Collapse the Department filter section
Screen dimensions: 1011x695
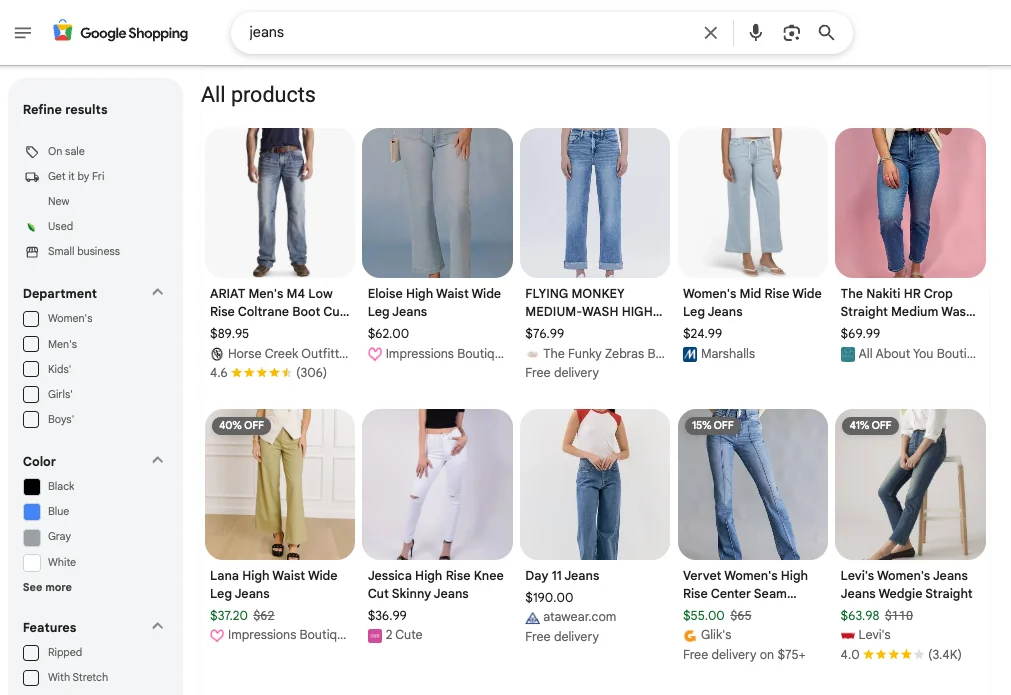coord(157,292)
